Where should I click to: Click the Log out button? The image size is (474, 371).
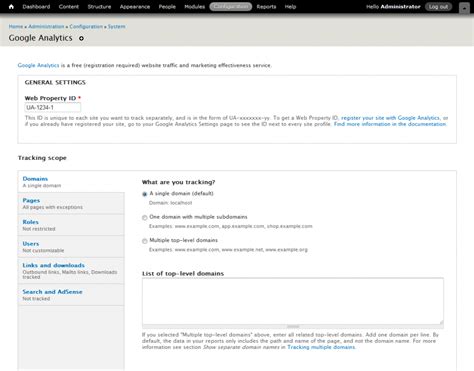[x=438, y=7]
